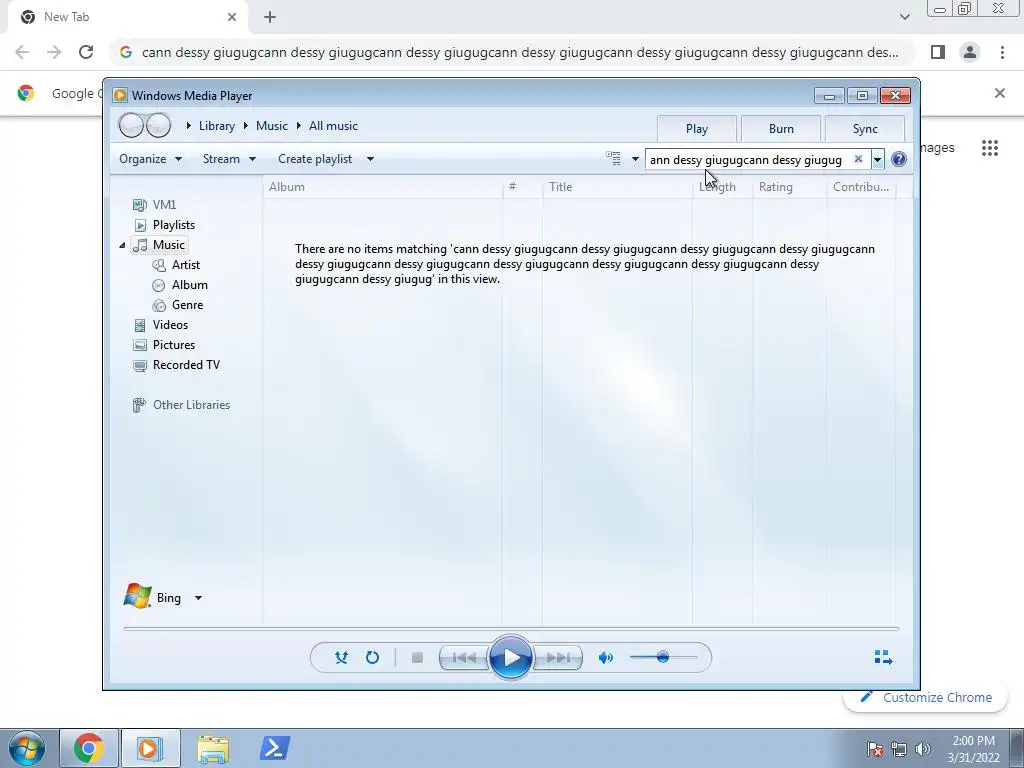
Task: Open the View options dropdown arrow
Action: click(635, 159)
